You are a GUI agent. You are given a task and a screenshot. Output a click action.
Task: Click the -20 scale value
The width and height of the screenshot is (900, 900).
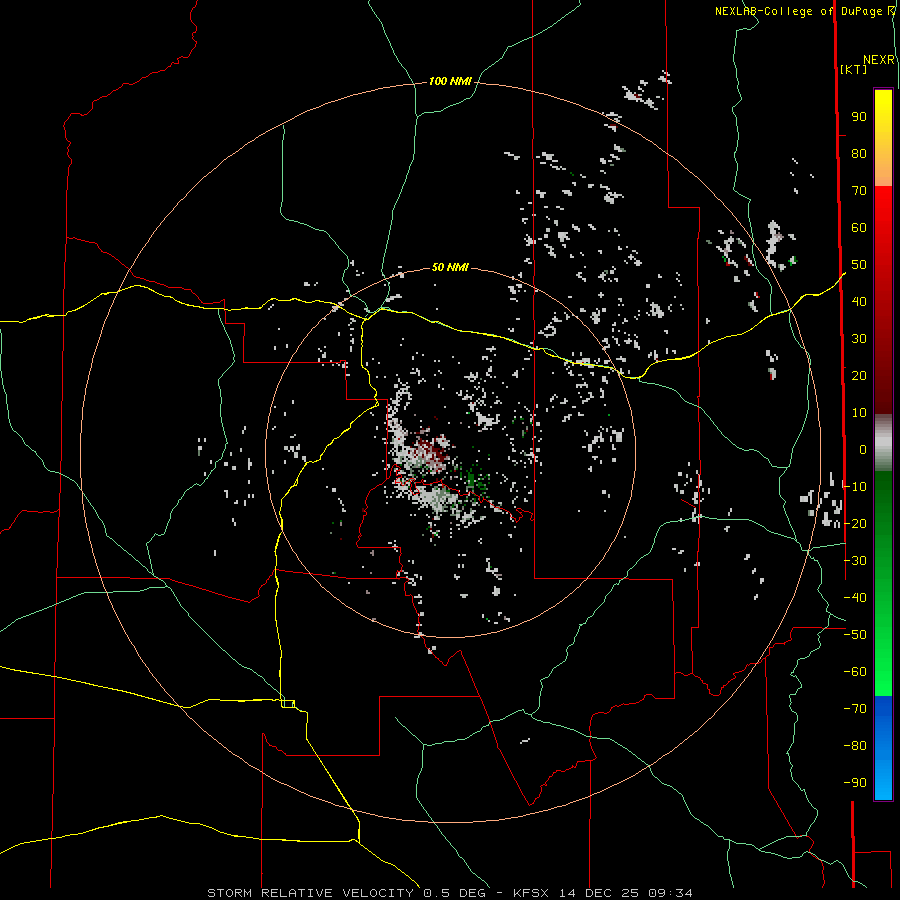(855, 523)
